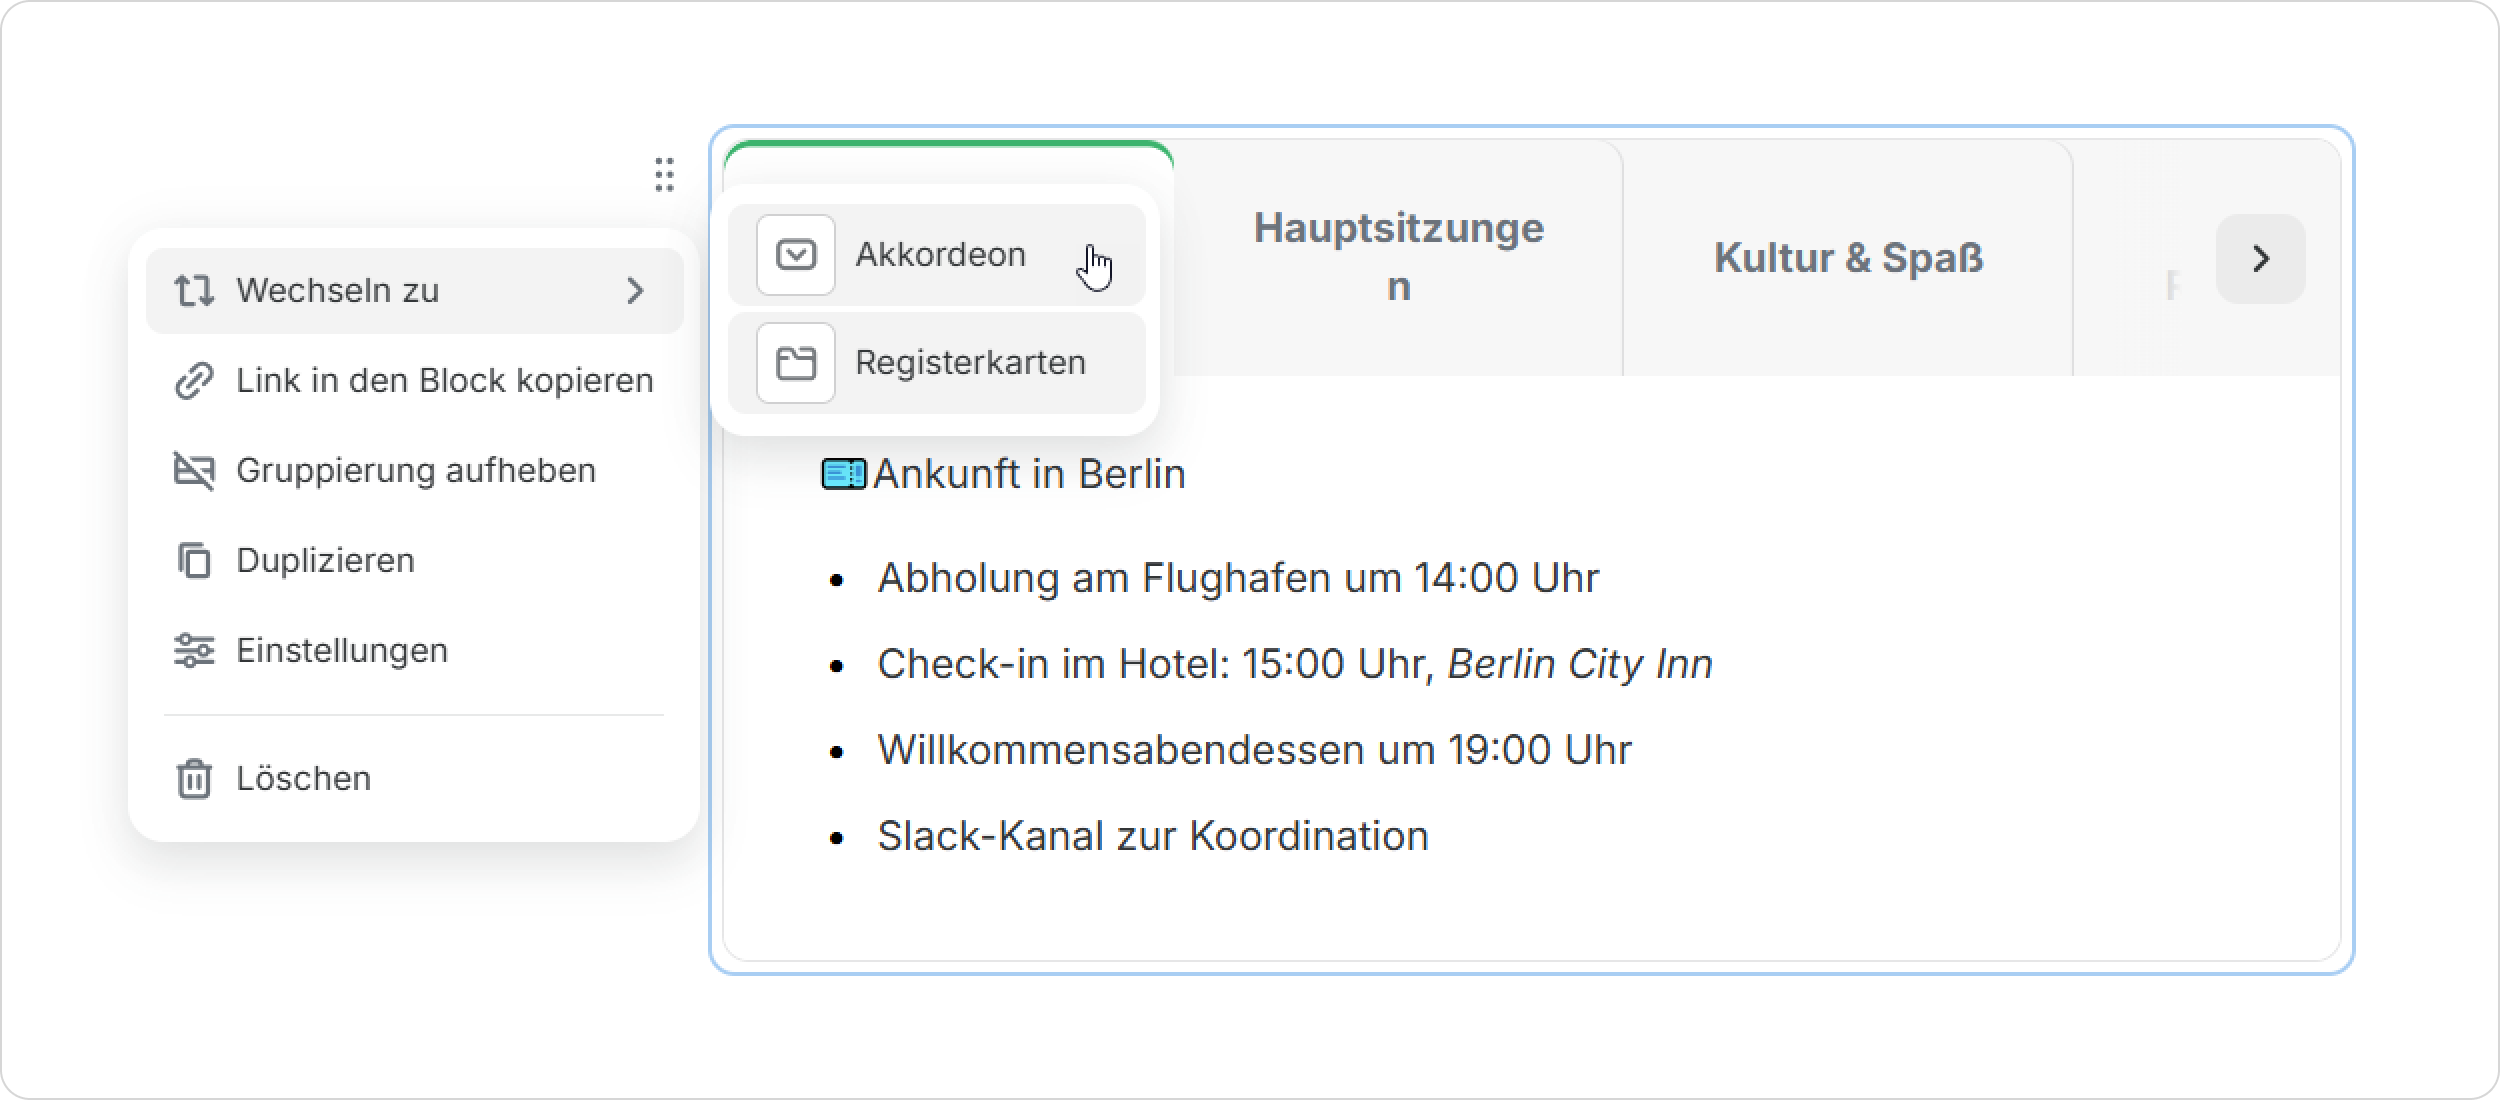Viewport: 2500px width, 1100px height.
Task: Switch to the Hauptsitzungen tab
Action: pyautogui.click(x=1398, y=258)
